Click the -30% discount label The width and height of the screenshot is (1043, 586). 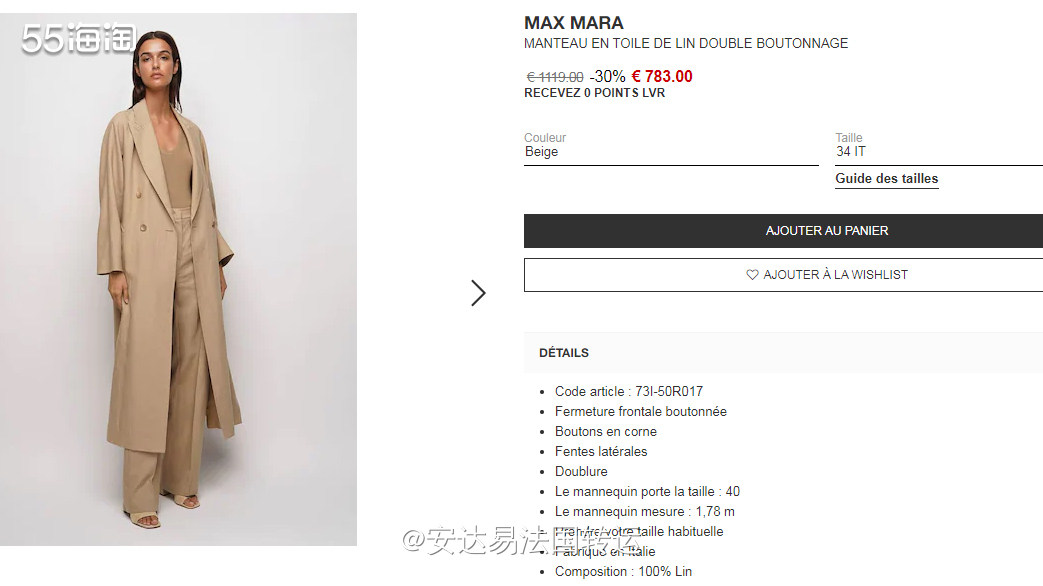607,76
